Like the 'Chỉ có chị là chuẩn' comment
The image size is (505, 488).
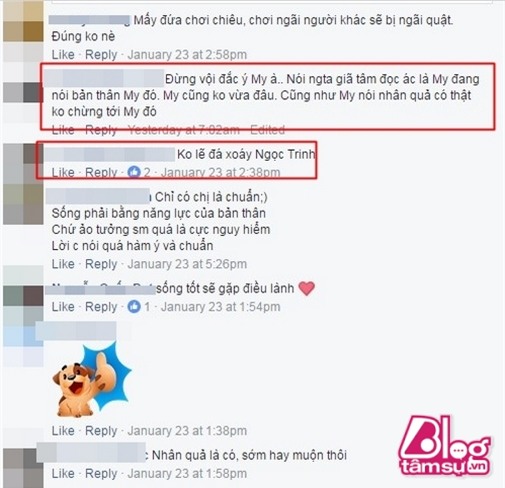pos(63,264)
